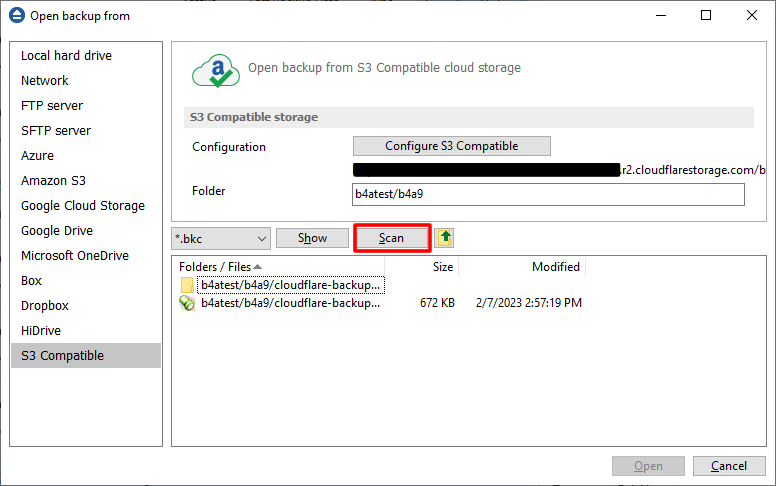This screenshot has width=776, height=486.
Task: Click the yellow folder icon in file list
Action: 187,285
